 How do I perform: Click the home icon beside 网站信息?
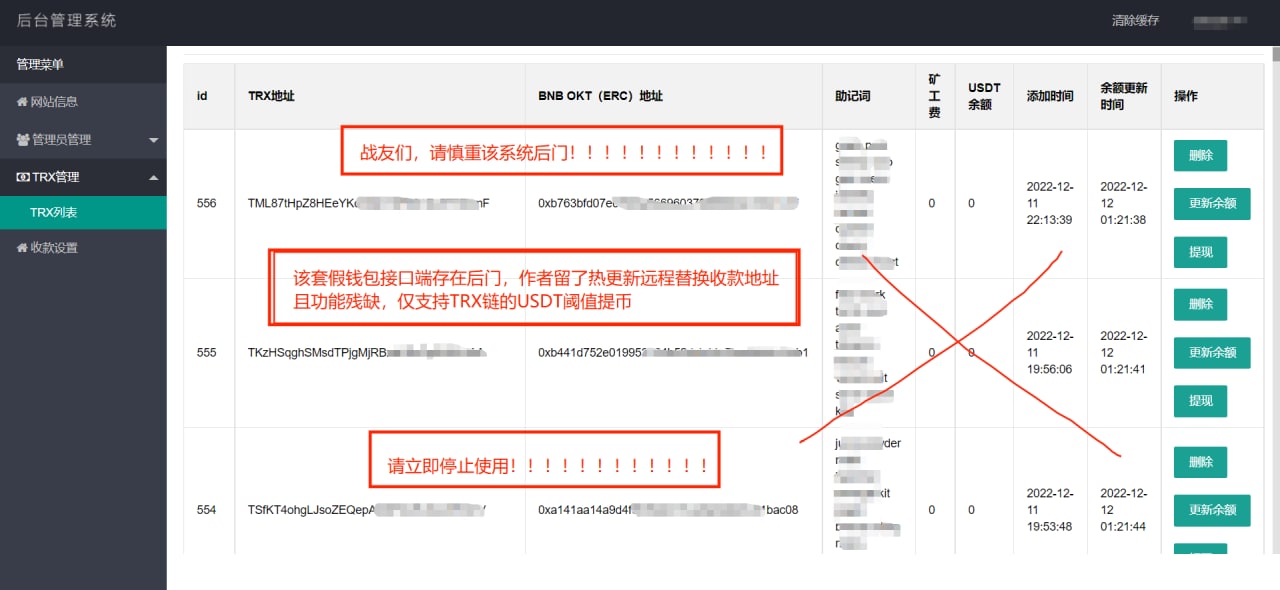point(22,102)
